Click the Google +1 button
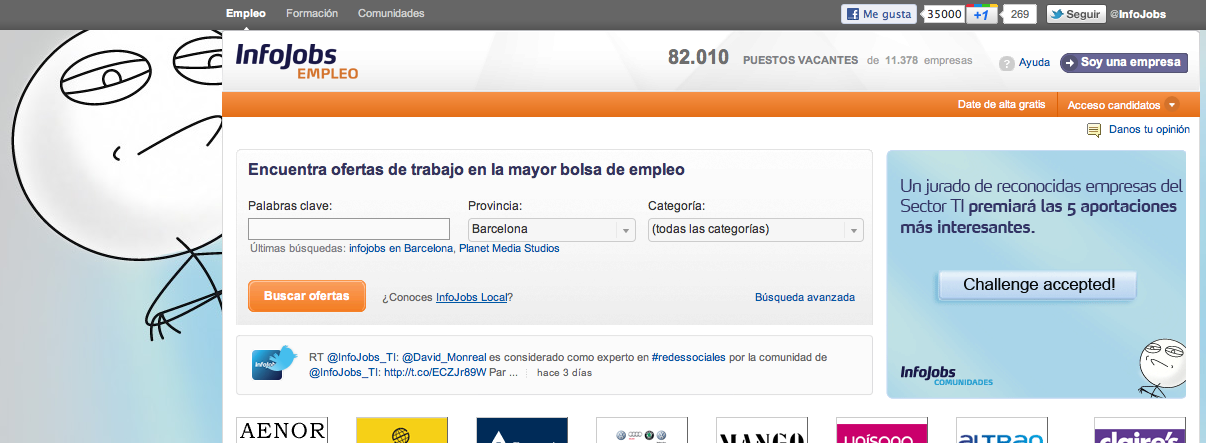The height and width of the screenshot is (443, 1206). tap(982, 14)
